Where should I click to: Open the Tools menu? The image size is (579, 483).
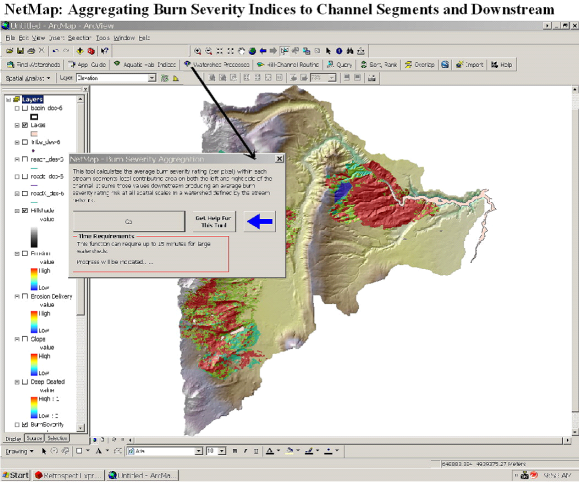(103, 38)
